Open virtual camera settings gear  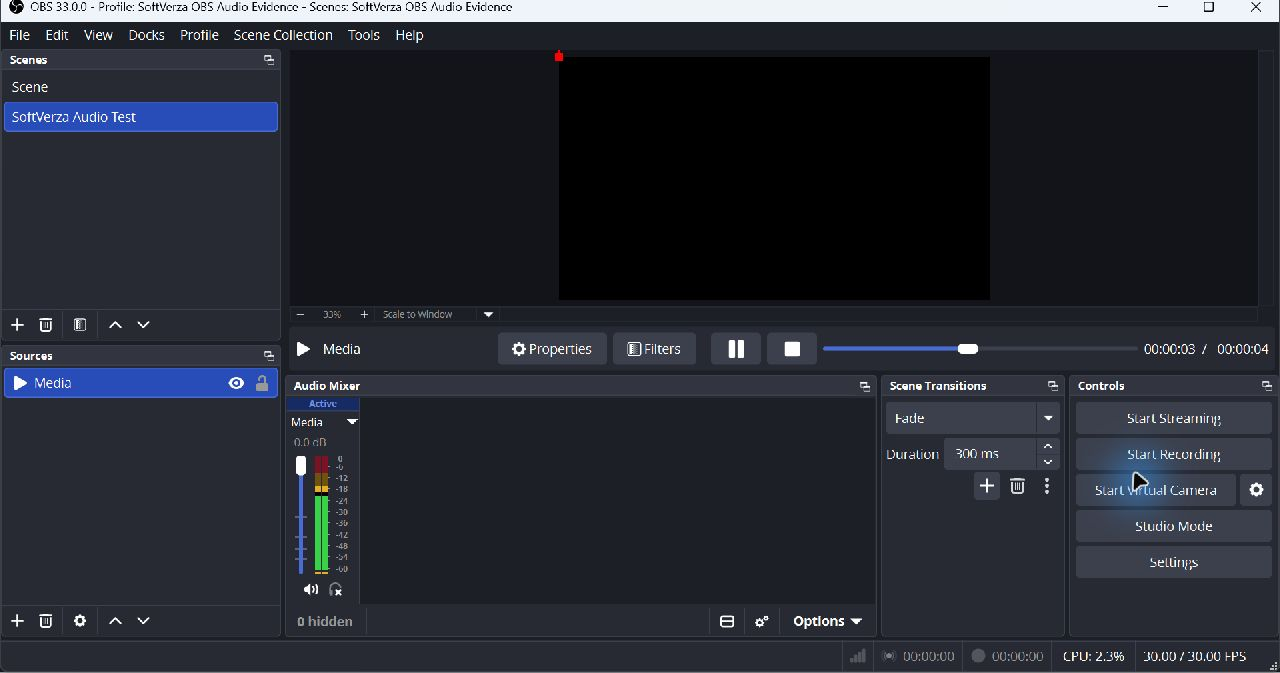(1257, 490)
